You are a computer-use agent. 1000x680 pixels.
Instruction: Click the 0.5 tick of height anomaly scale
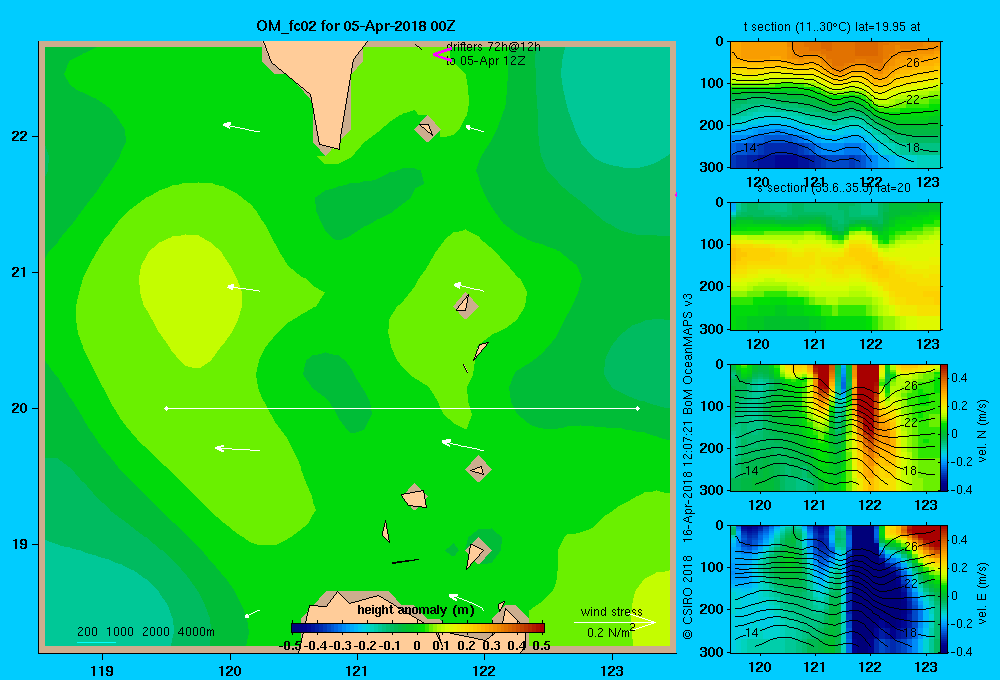(541, 646)
